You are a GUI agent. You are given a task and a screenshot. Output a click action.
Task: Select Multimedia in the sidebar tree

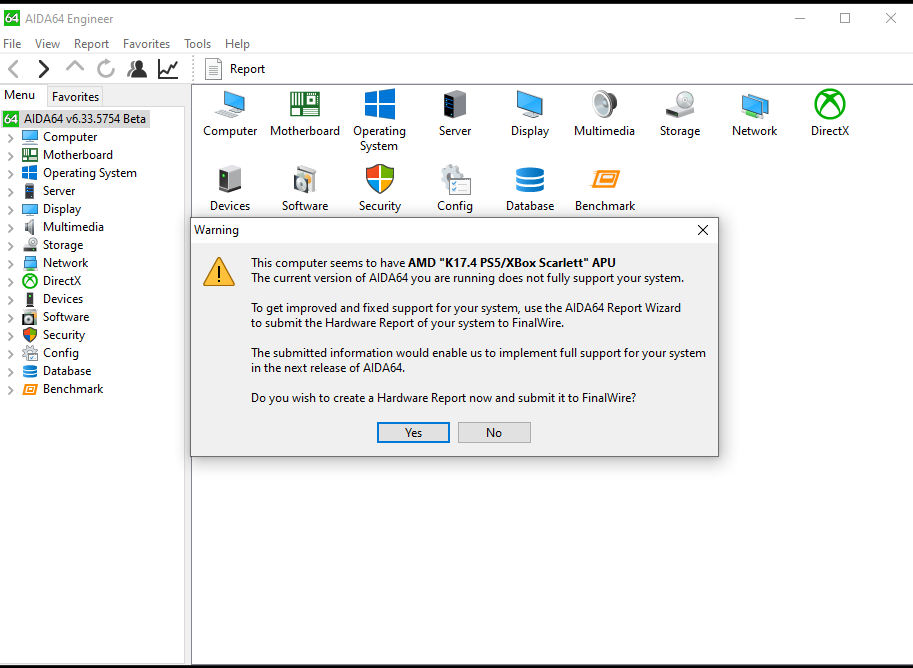63,227
